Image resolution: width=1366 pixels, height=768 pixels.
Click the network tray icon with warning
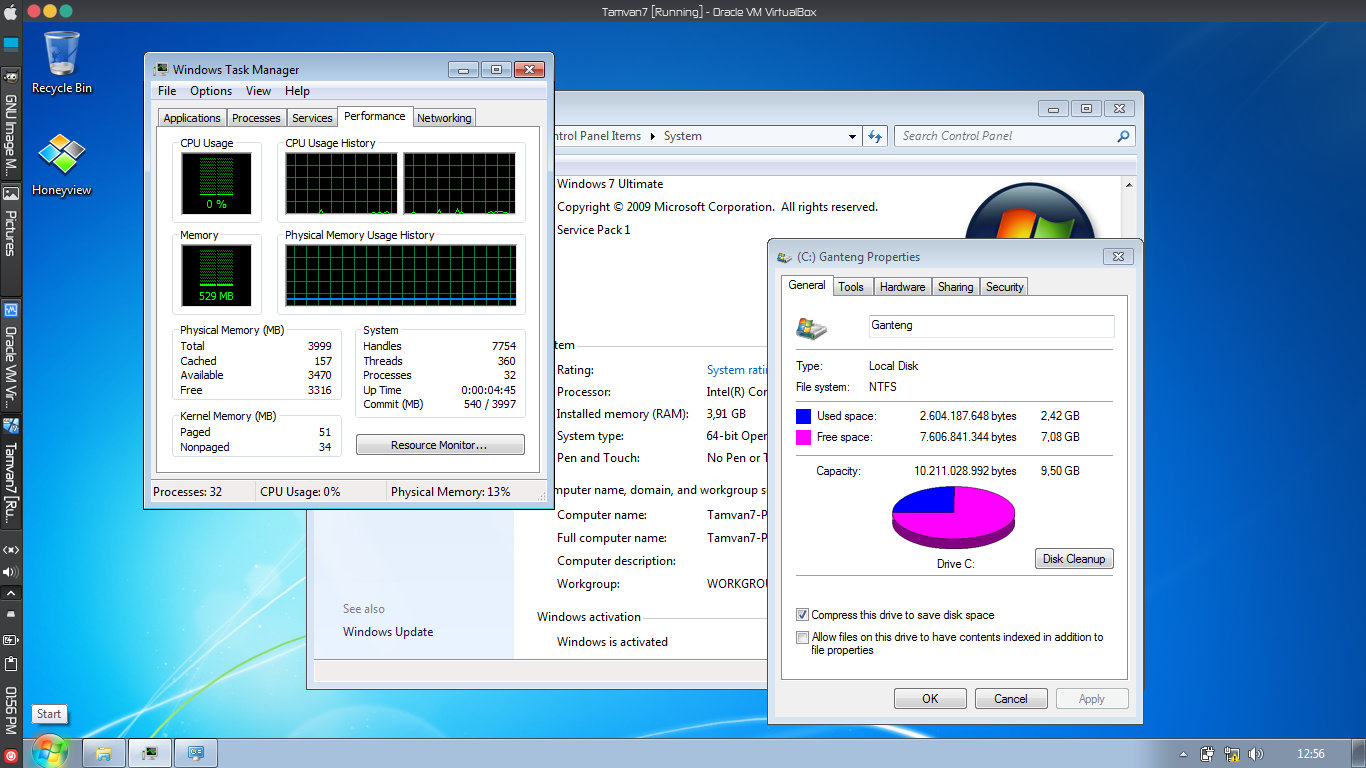pos(1232,754)
